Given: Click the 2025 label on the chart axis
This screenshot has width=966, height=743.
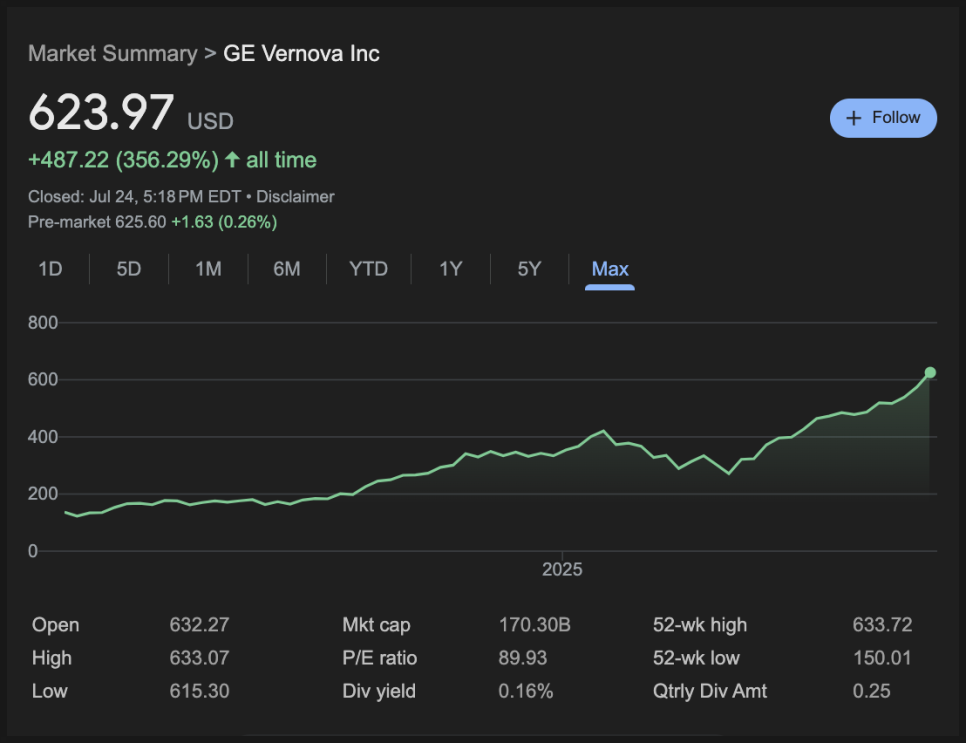Looking at the screenshot, I should tap(562, 569).
